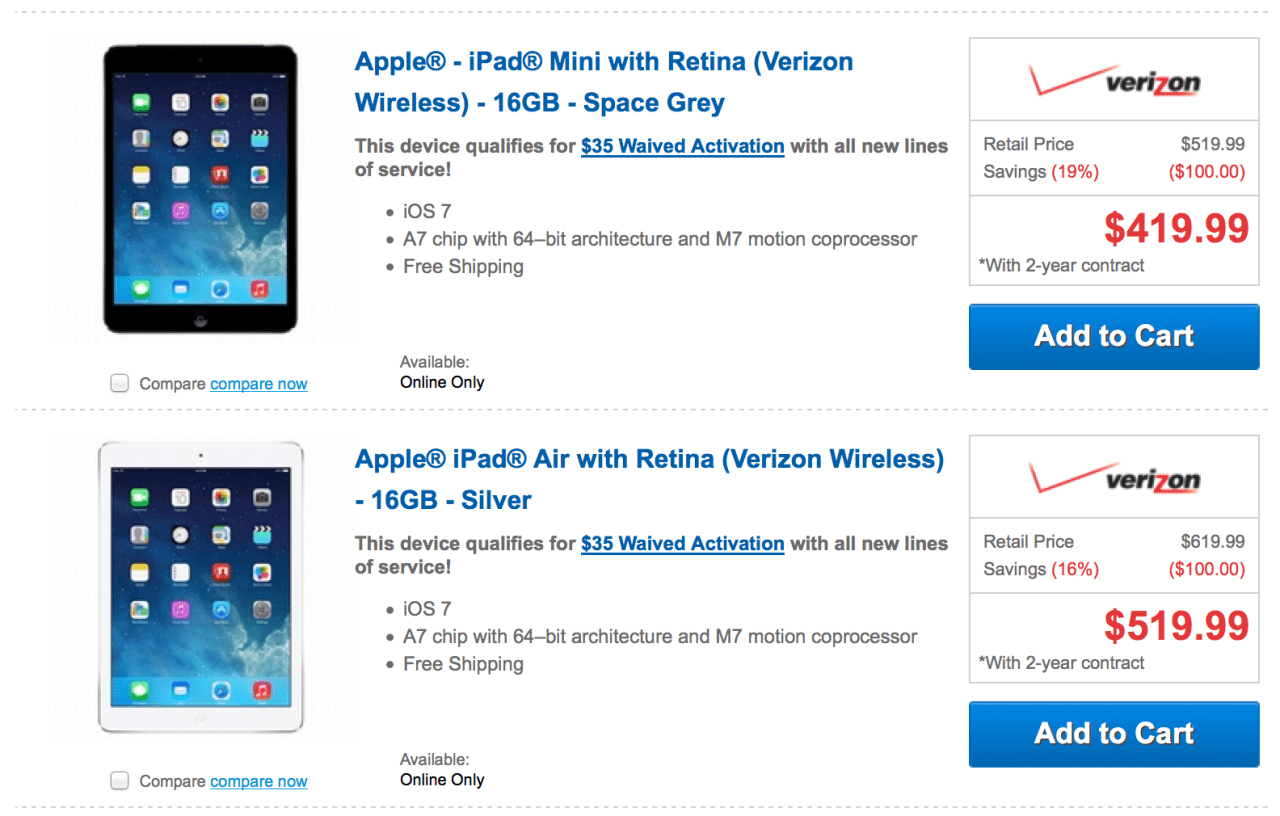The height and width of the screenshot is (816, 1280).
Task: Click the $419.99 price for iPad Mini
Action: (x=1176, y=228)
